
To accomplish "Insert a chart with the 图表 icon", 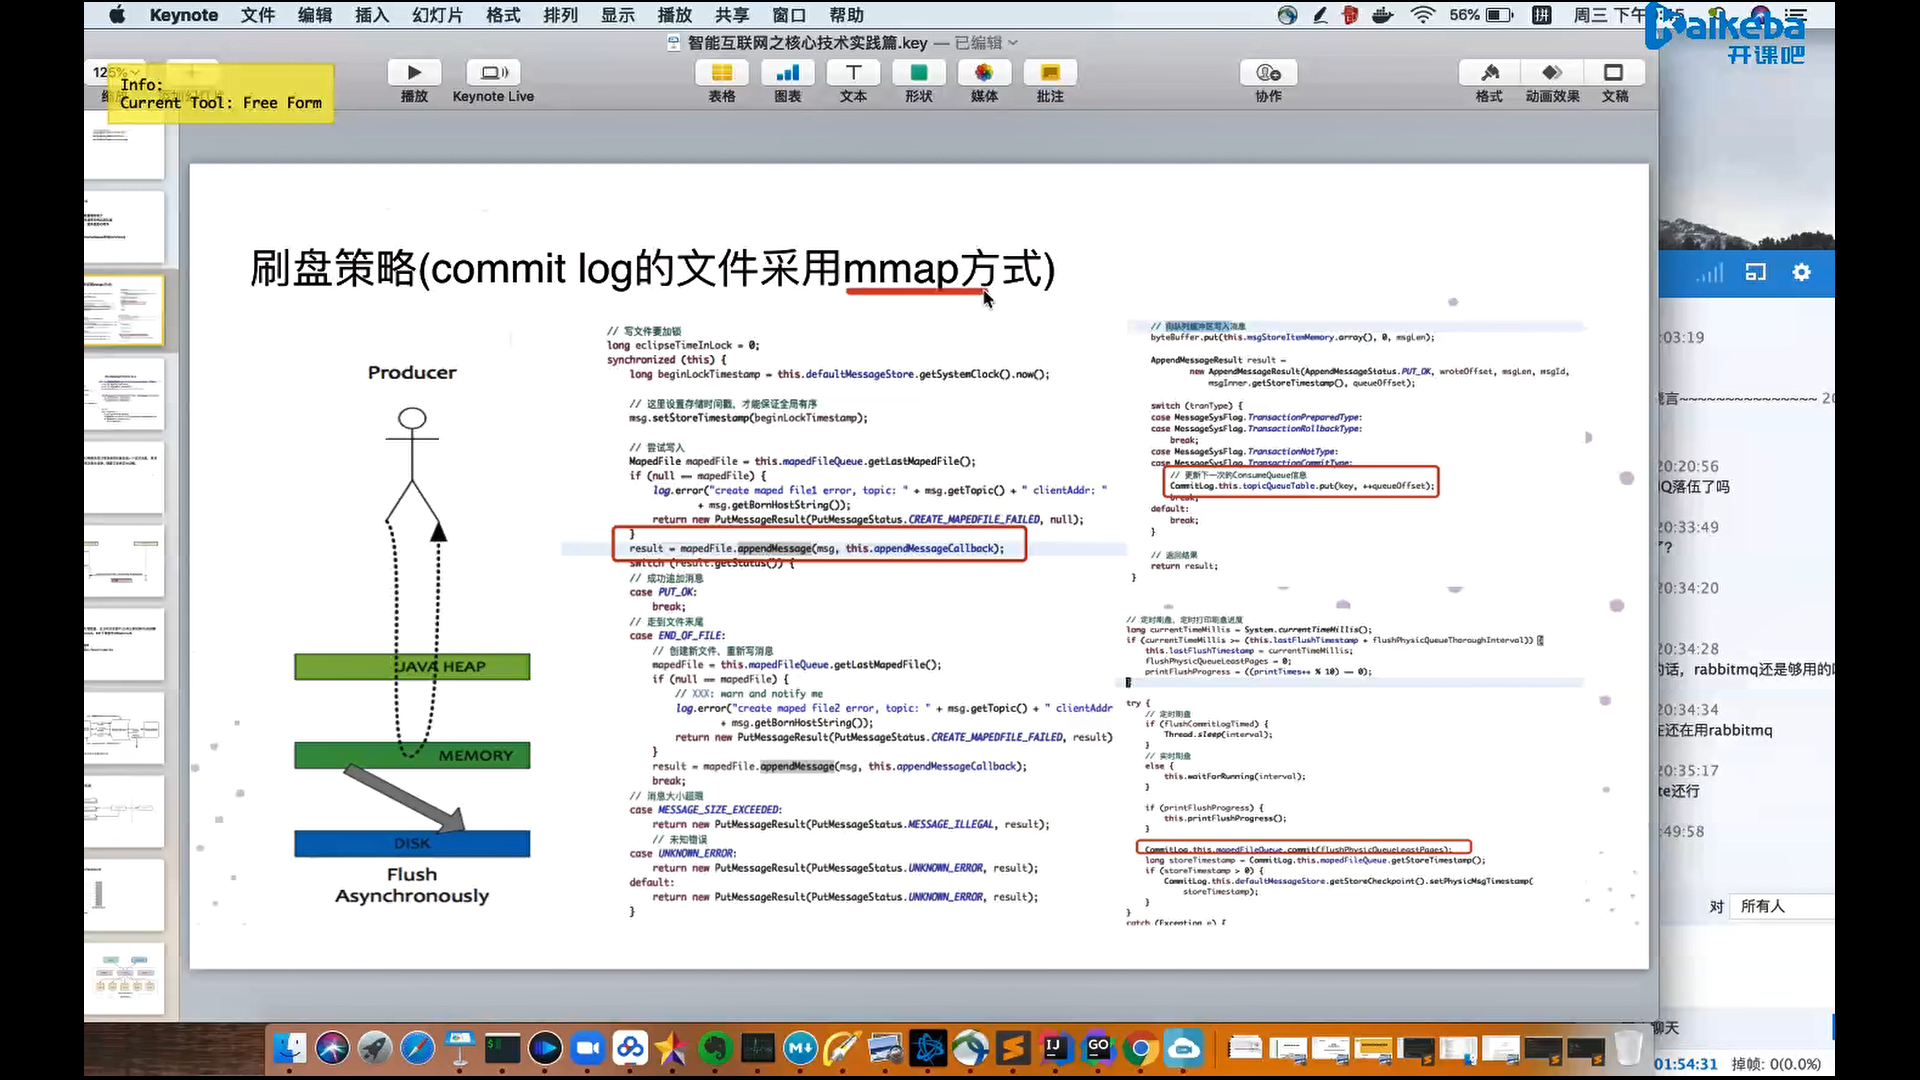I will [787, 73].
